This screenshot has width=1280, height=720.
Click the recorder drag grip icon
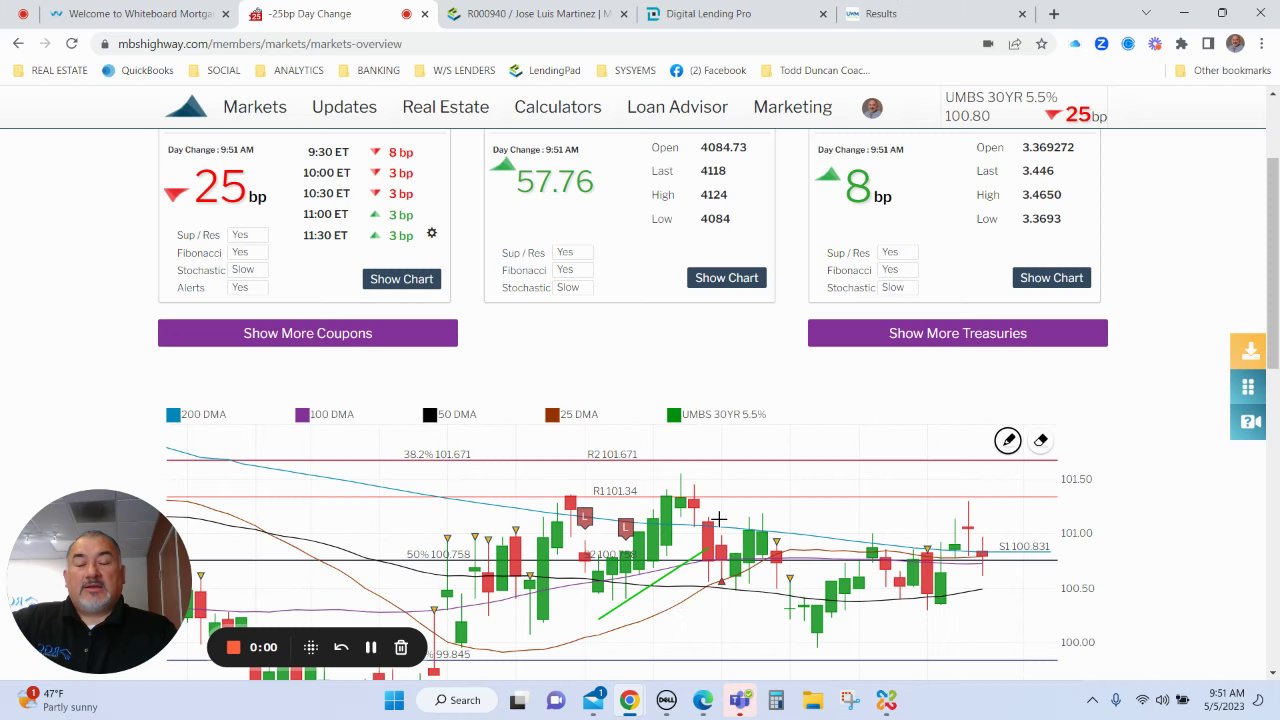pyautogui.click(x=311, y=648)
